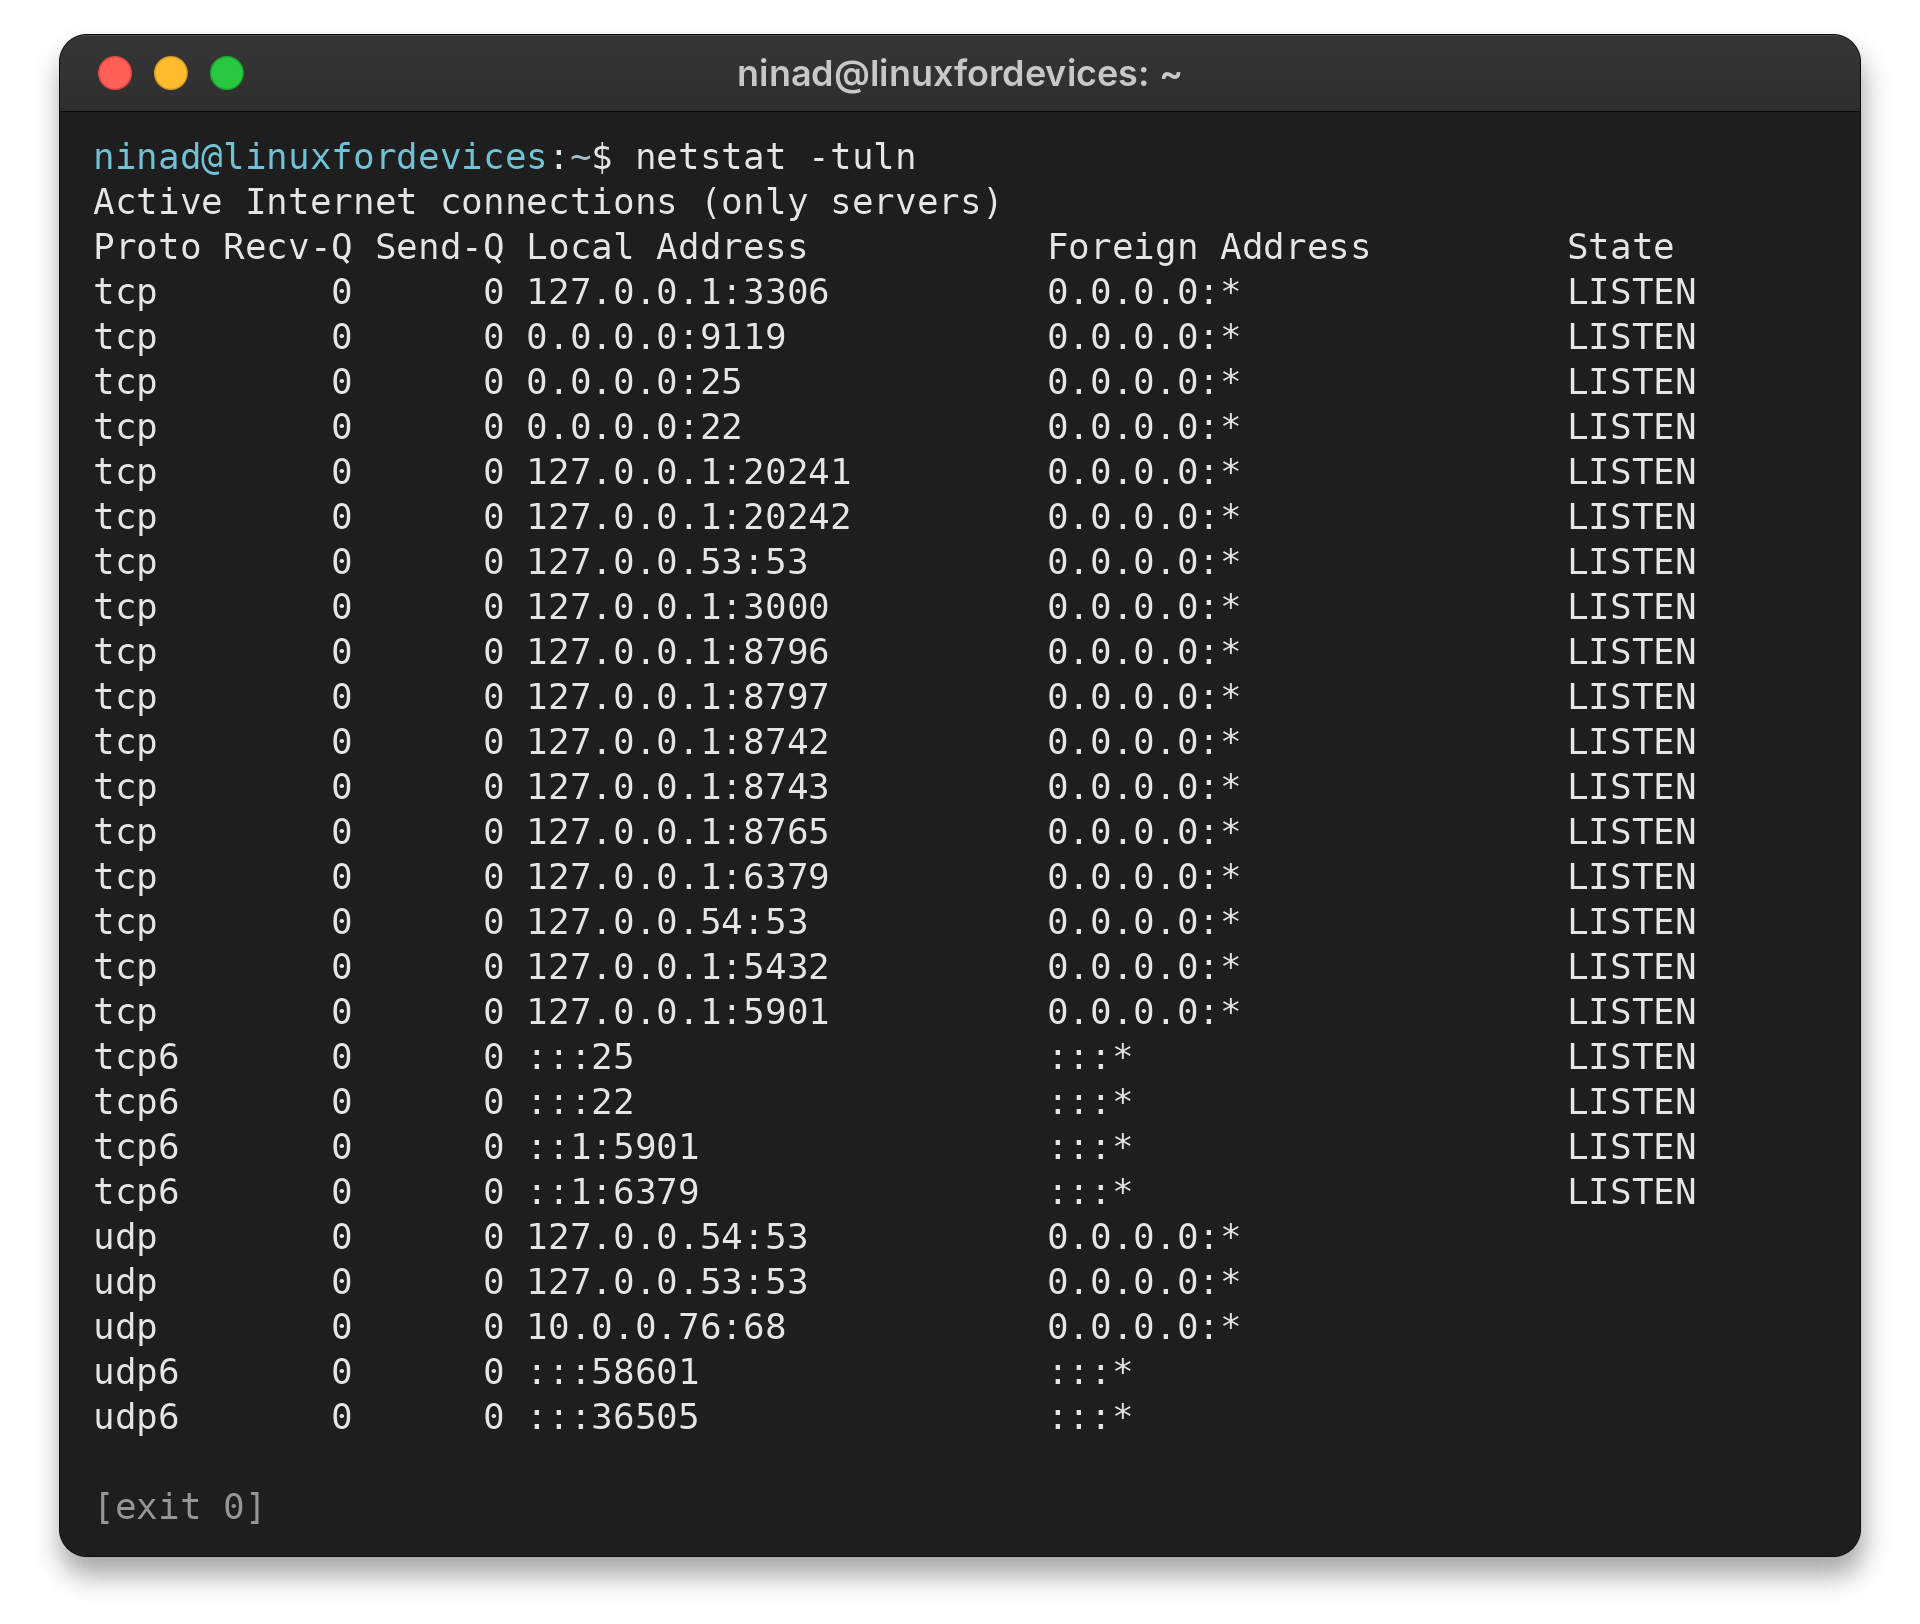Viewport: 1920px width, 1624px height.
Task: Click the Foreign Address column header
Action: point(1209,247)
